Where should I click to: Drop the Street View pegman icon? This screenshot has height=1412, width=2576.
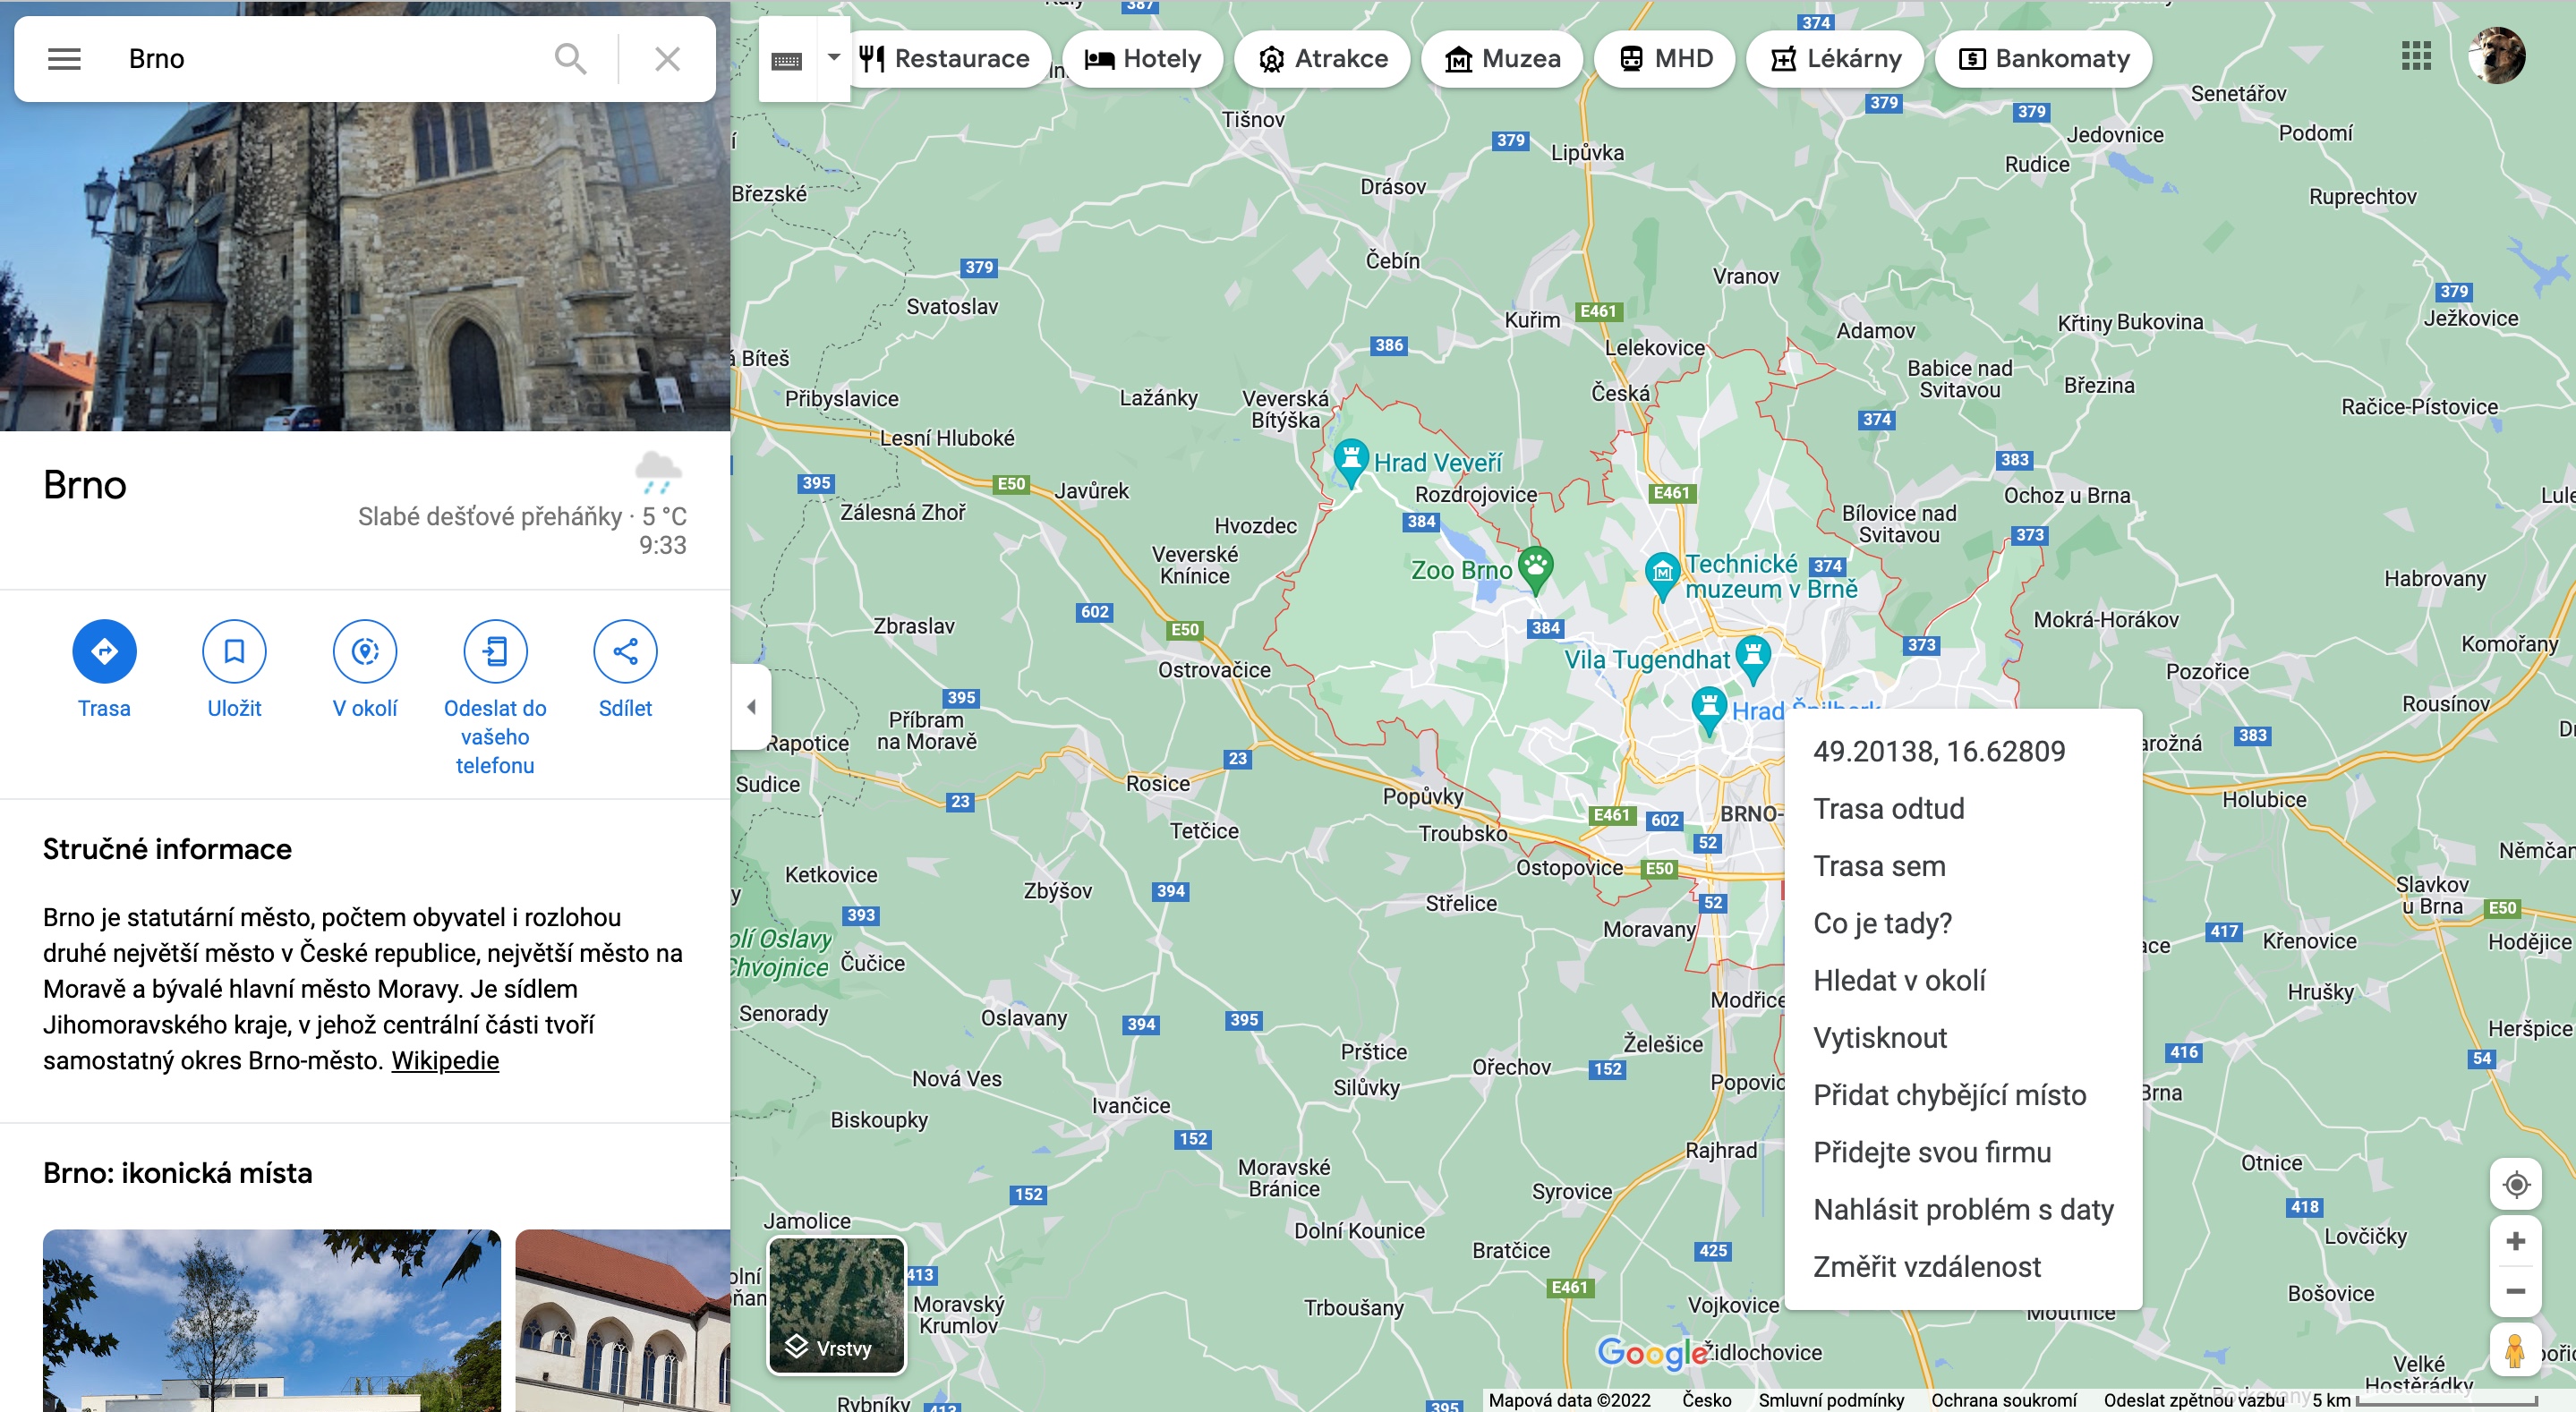coord(2516,1350)
